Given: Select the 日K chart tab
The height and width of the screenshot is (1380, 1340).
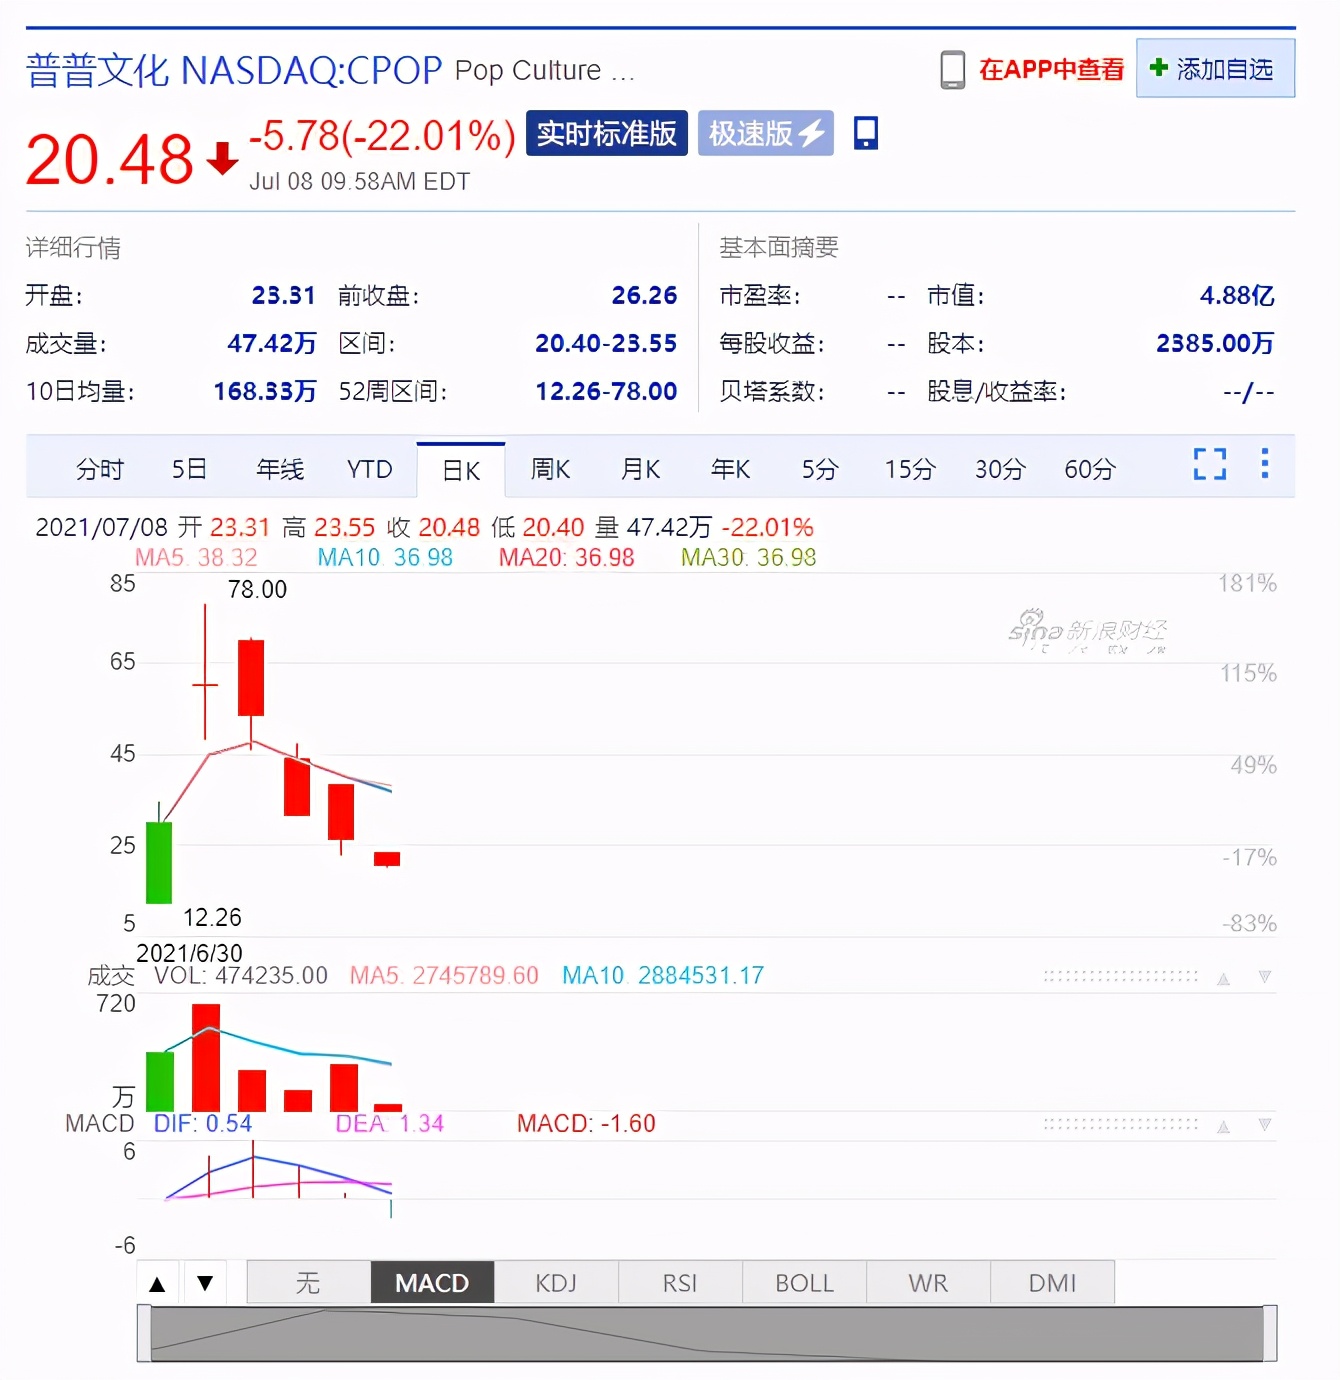Looking at the screenshot, I should pos(461,470).
